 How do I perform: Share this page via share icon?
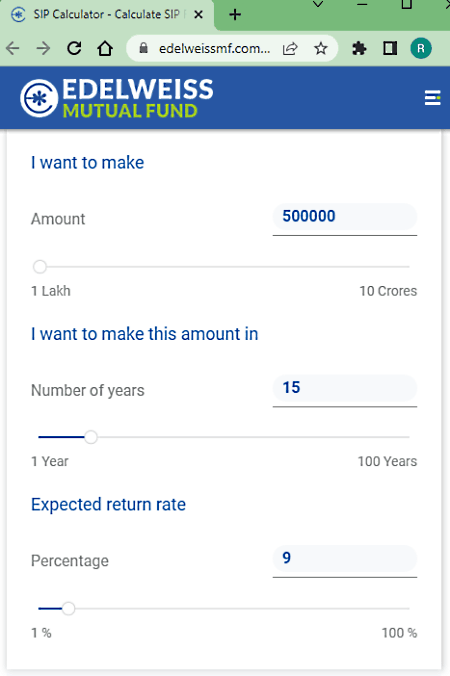[x=290, y=48]
